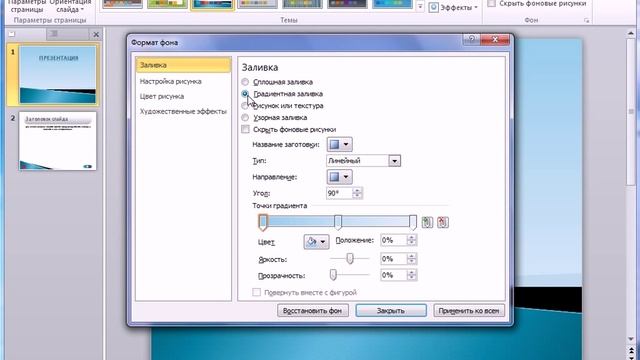The width and height of the screenshot is (640, 360).
Task: Select Рисунок или текстура radio button
Action: (x=245, y=106)
